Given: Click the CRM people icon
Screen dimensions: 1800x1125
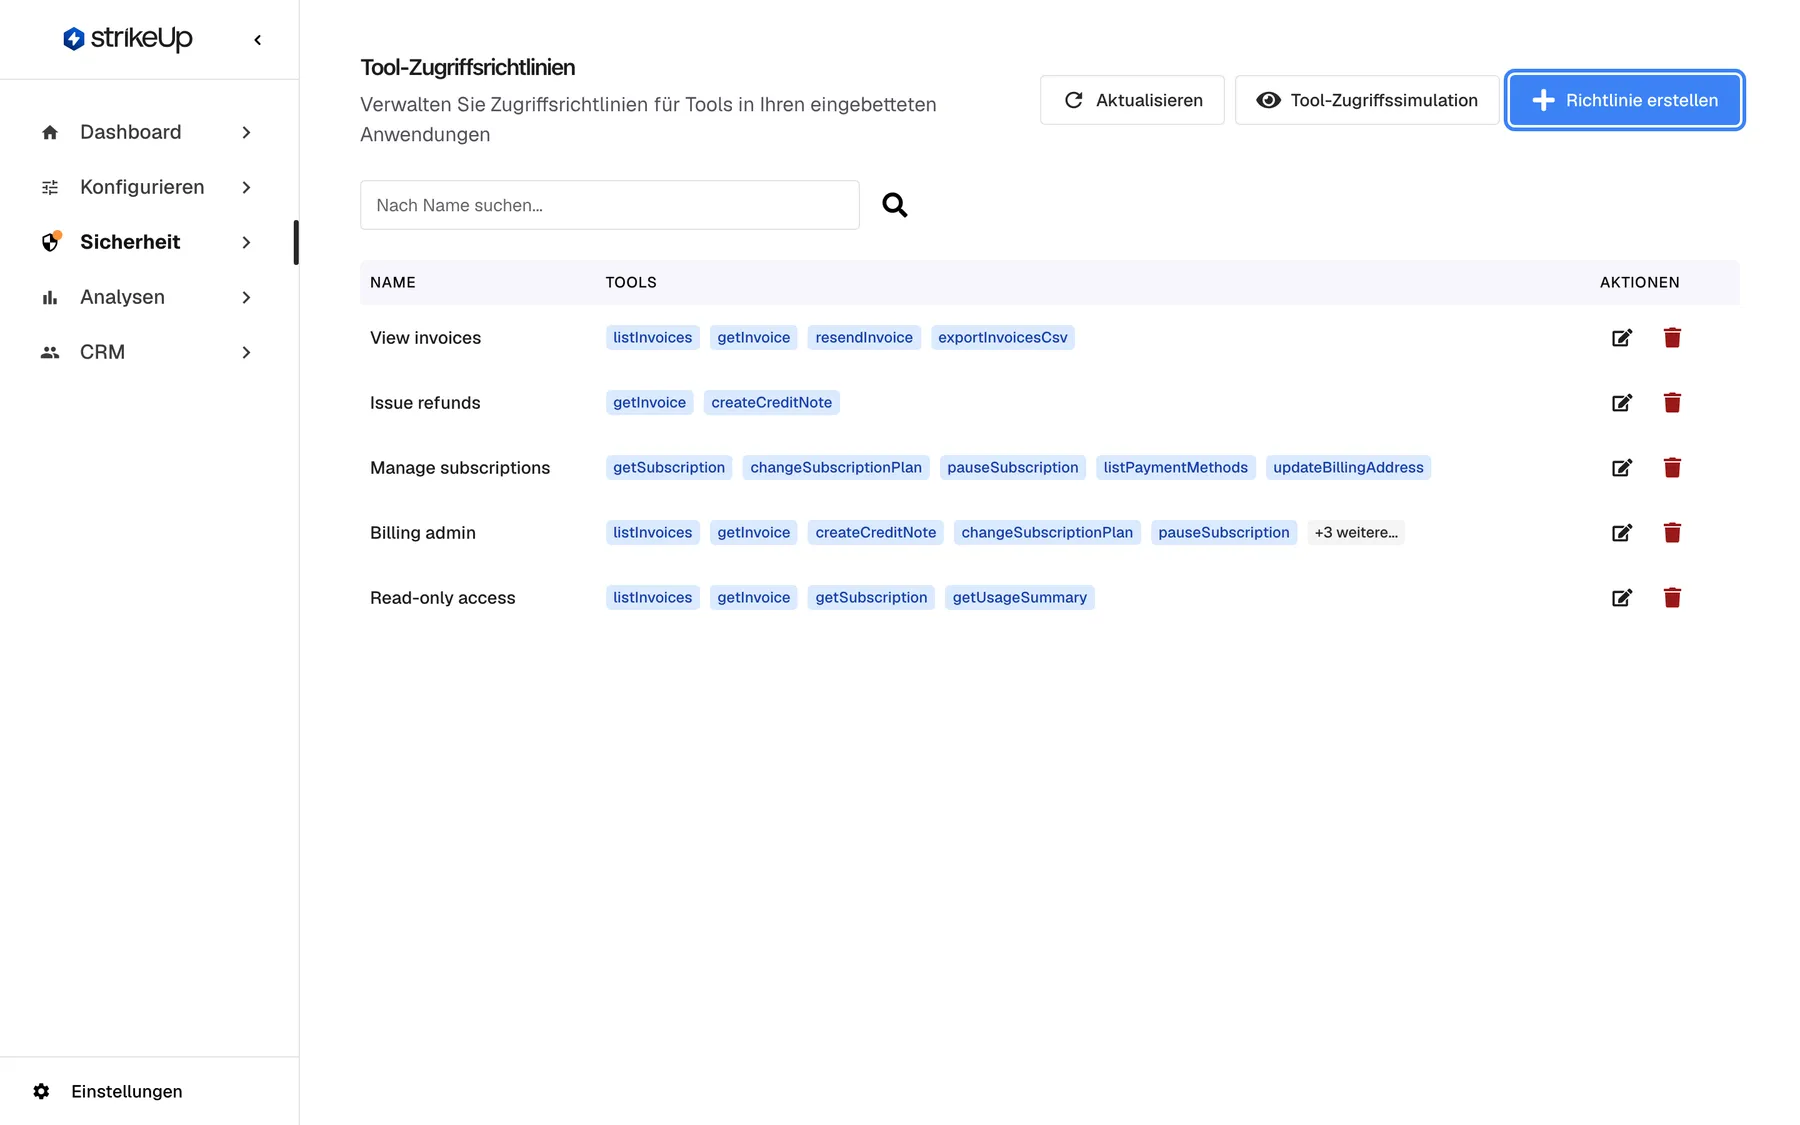Looking at the screenshot, I should 50,352.
